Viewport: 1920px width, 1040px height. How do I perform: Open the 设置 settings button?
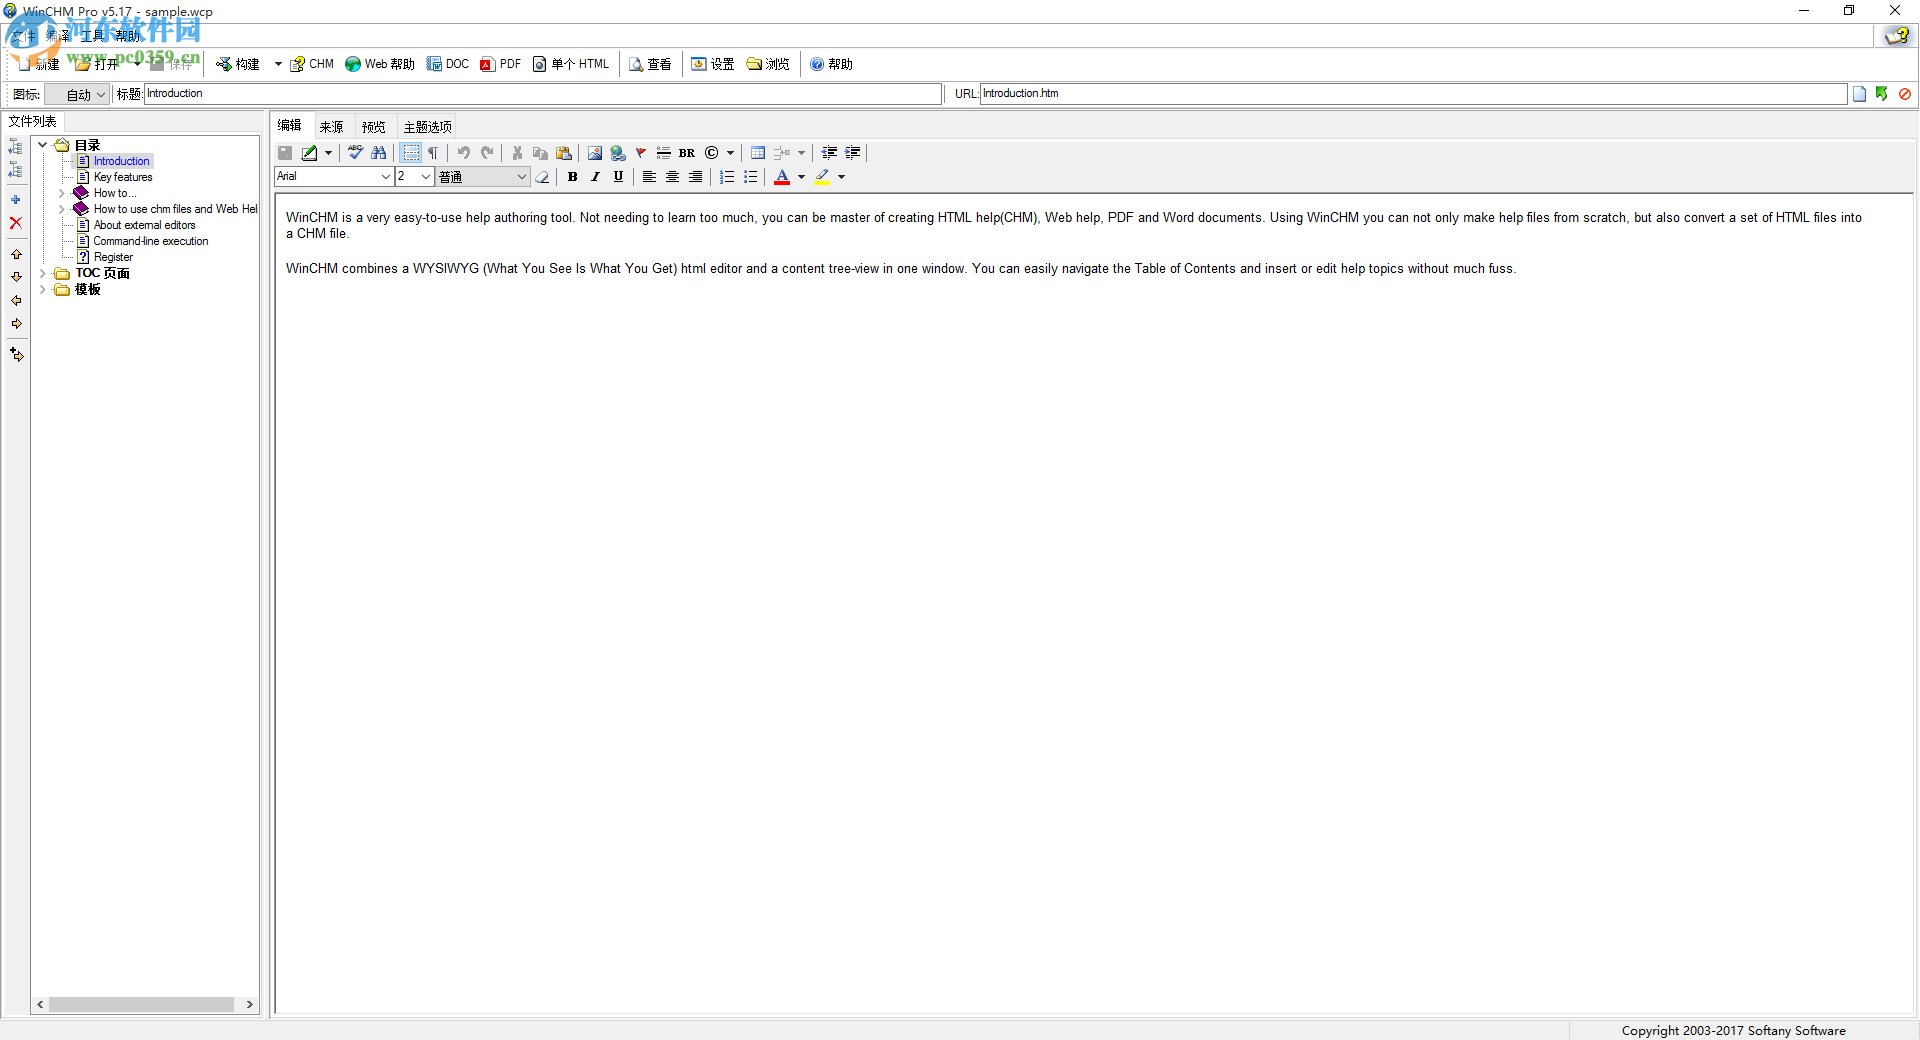[x=712, y=64]
